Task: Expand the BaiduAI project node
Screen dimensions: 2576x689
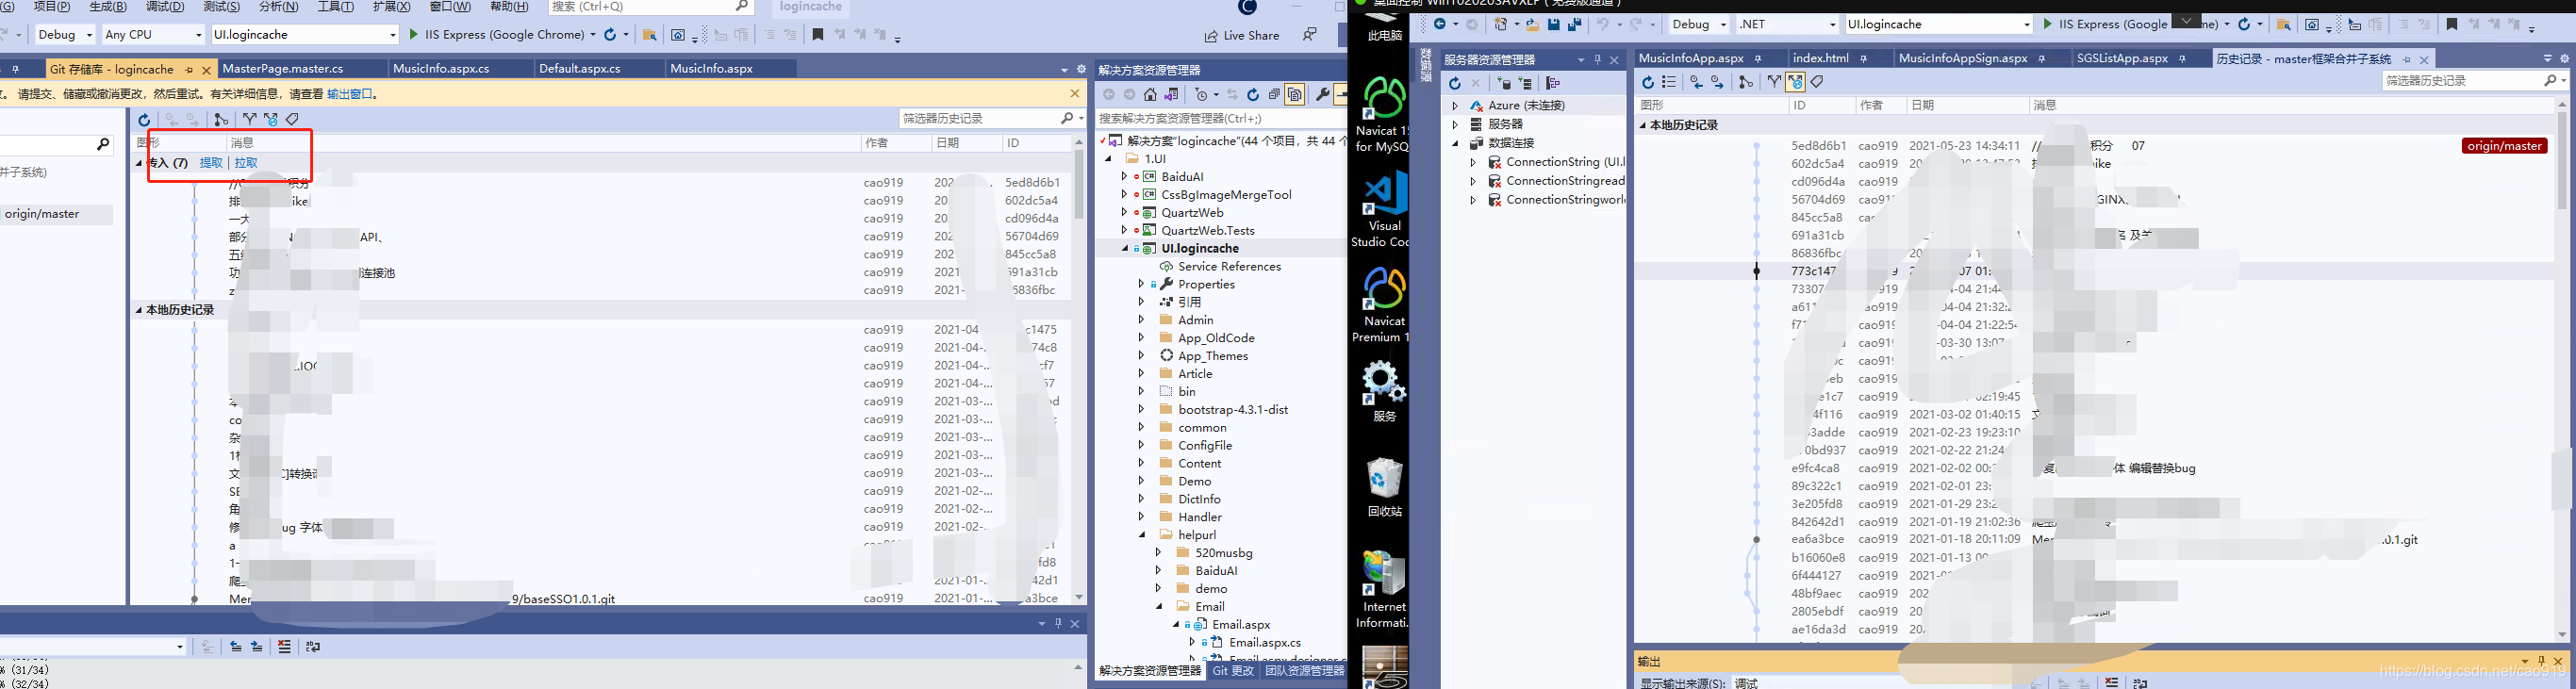Action: 1124,177
